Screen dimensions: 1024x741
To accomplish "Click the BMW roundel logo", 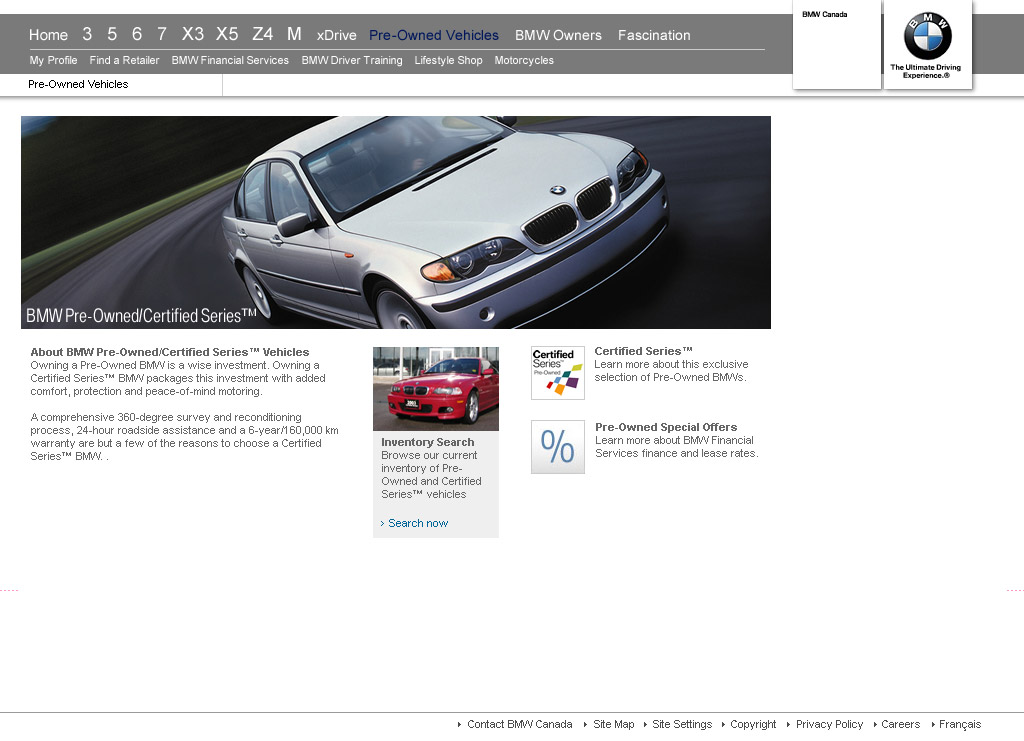I will pyautogui.click(x=927, y=36).
